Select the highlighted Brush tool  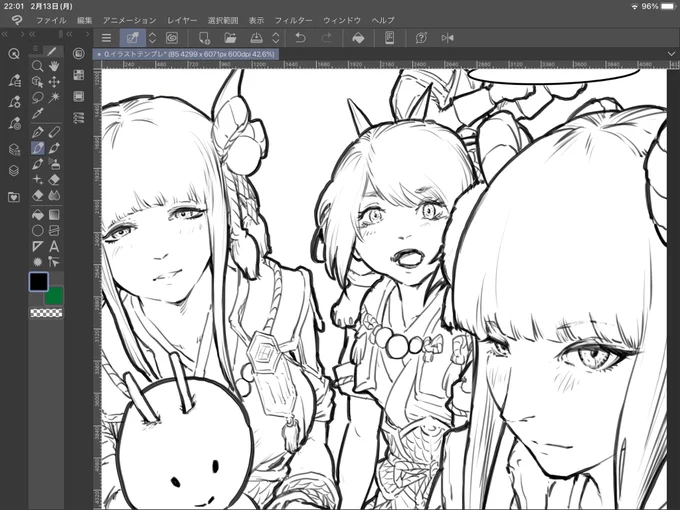(x=38, y=148)
